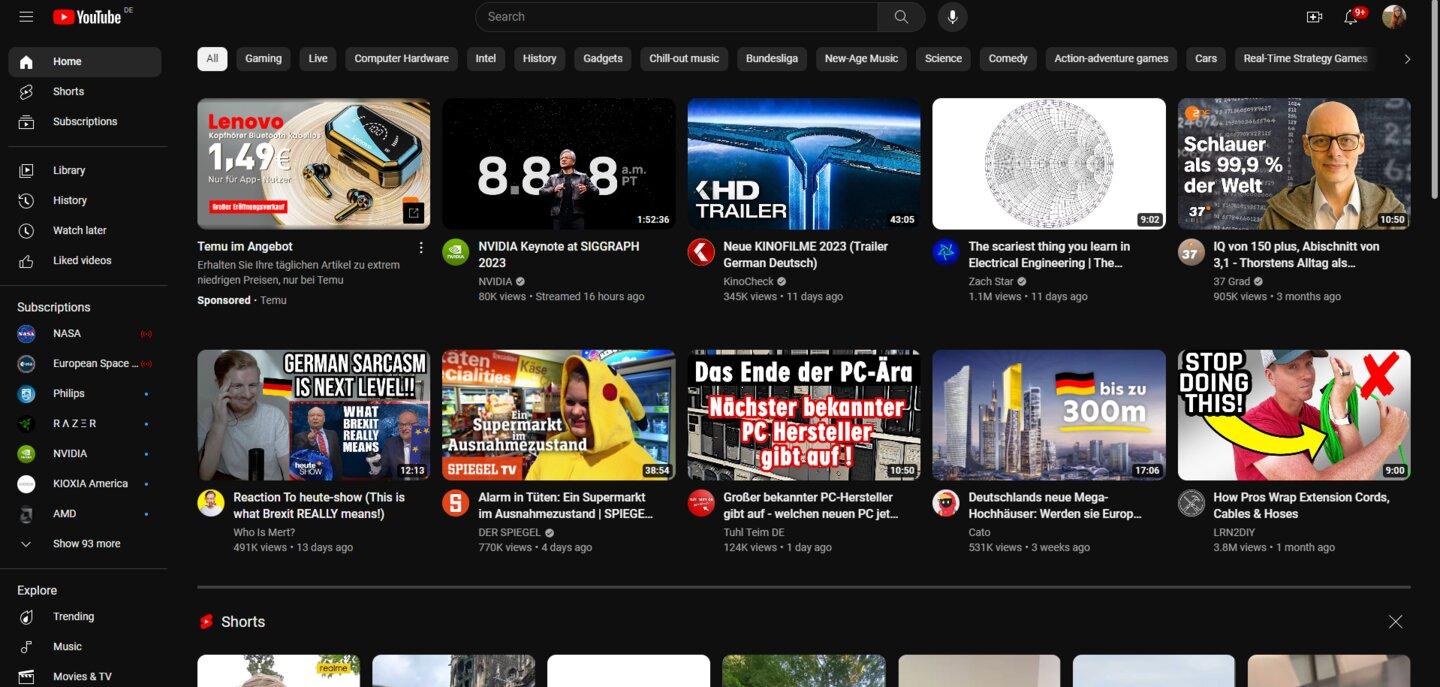Viewport: 1440px width, 687px height.
Task: Select the Cars filter chip
Action: pyautogui.click(x=1206, y=59)
